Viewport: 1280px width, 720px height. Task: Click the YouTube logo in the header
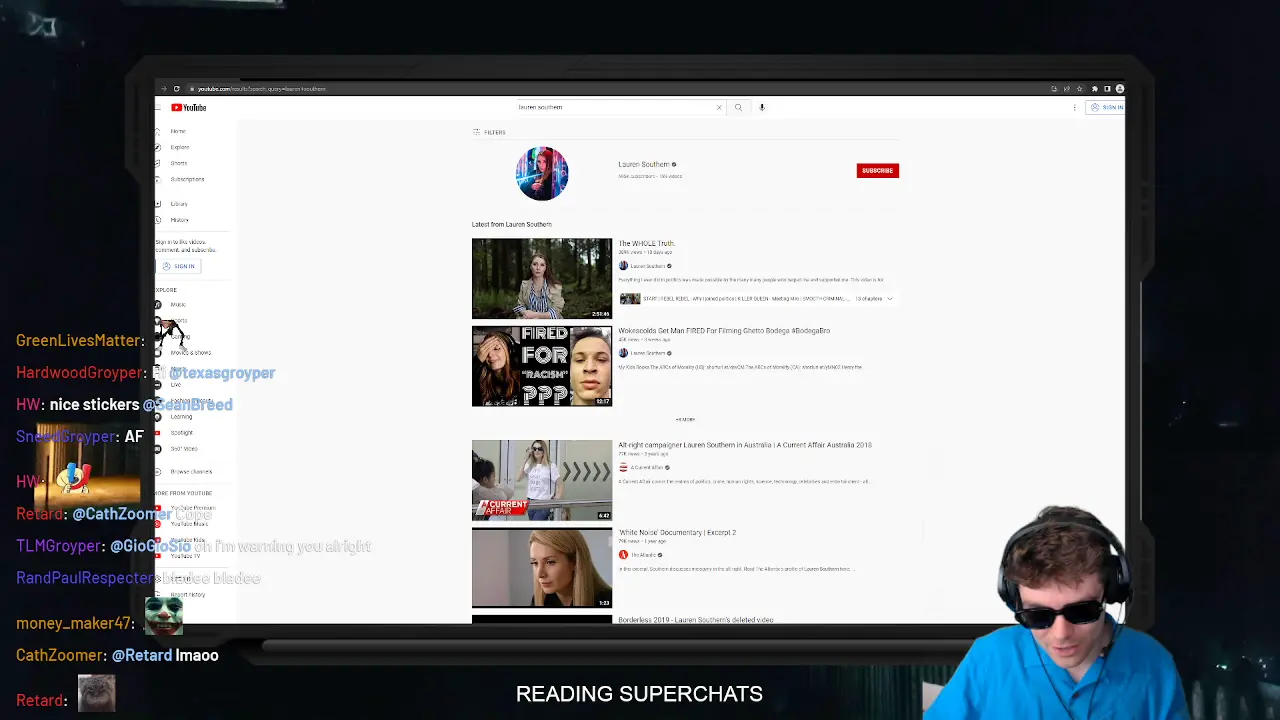point(188,107)
